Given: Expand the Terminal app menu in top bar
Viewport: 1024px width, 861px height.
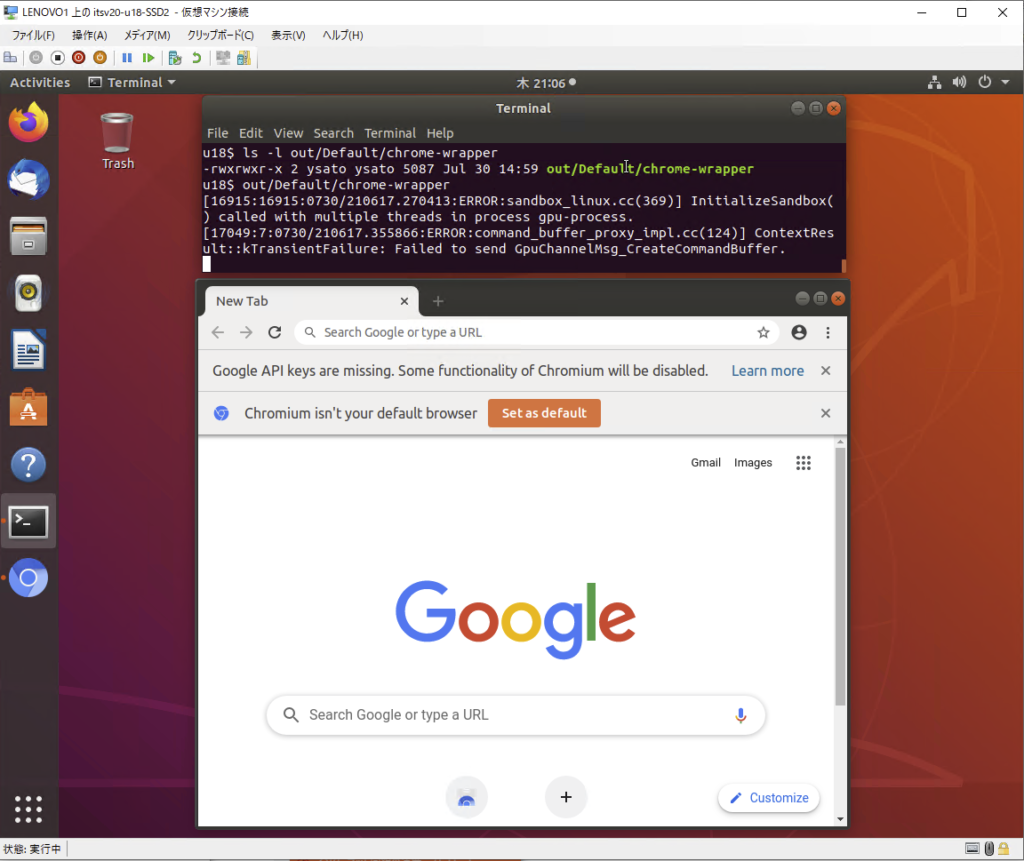Looking at the screenshot, I should pyautogui.click(x=132, y=82).
